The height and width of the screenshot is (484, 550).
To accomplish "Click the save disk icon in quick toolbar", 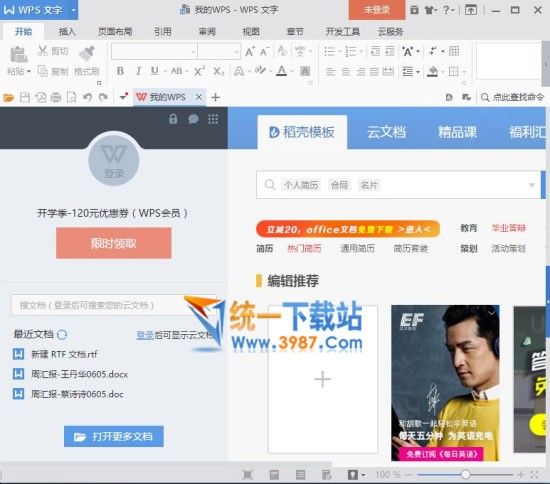I will [x=25, y=97].
